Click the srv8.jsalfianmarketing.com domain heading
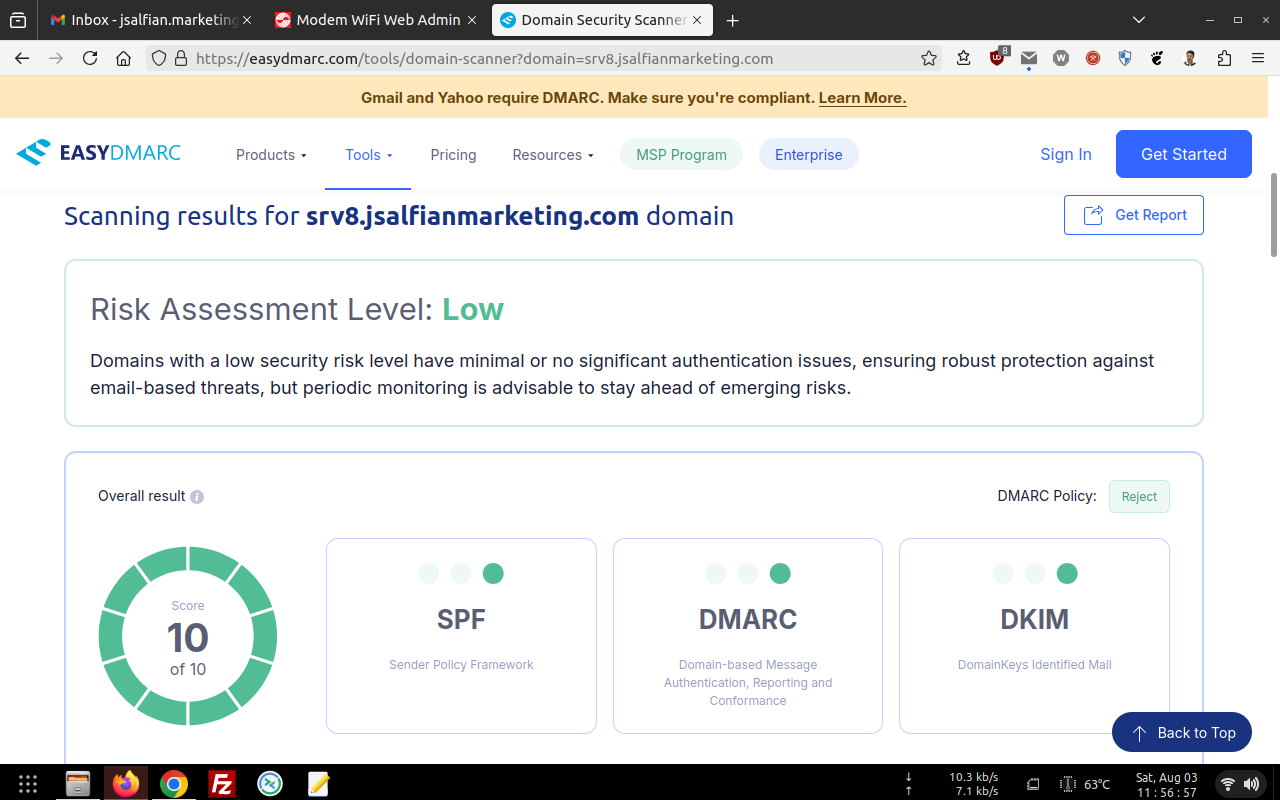Screen dimensions: 1280x800 472,216
